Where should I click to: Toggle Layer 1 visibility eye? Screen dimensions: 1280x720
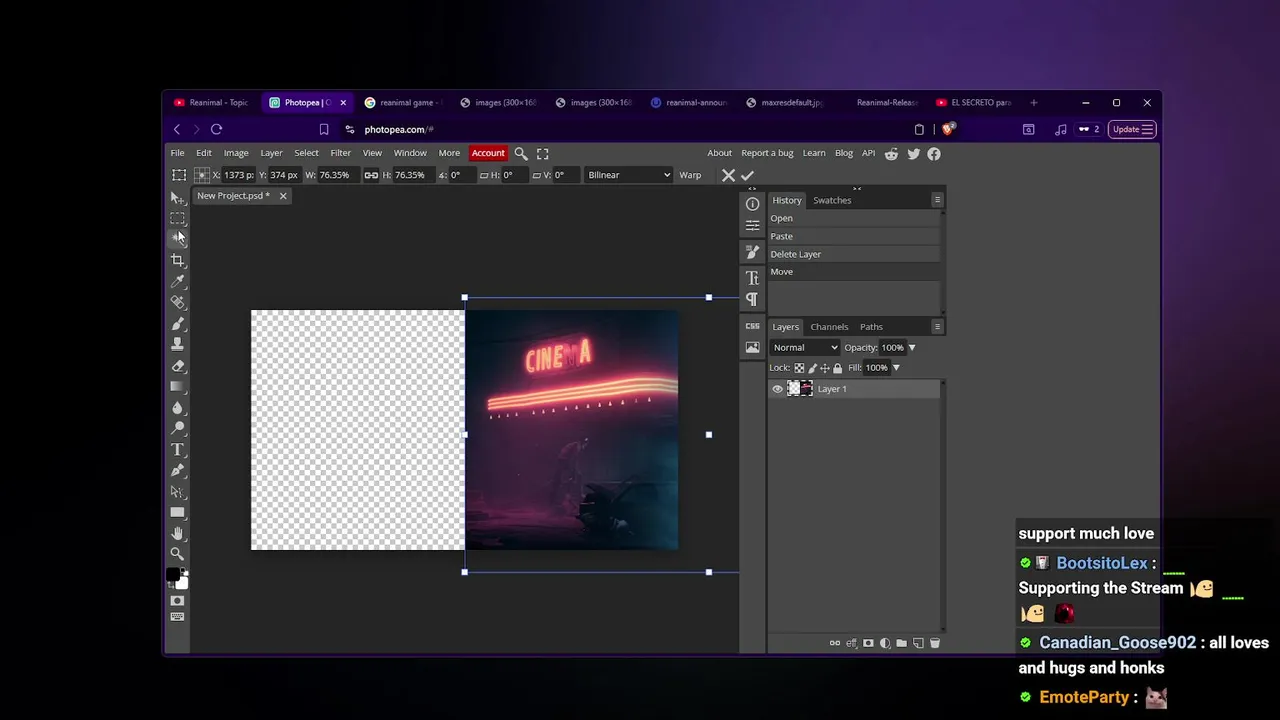777,389
